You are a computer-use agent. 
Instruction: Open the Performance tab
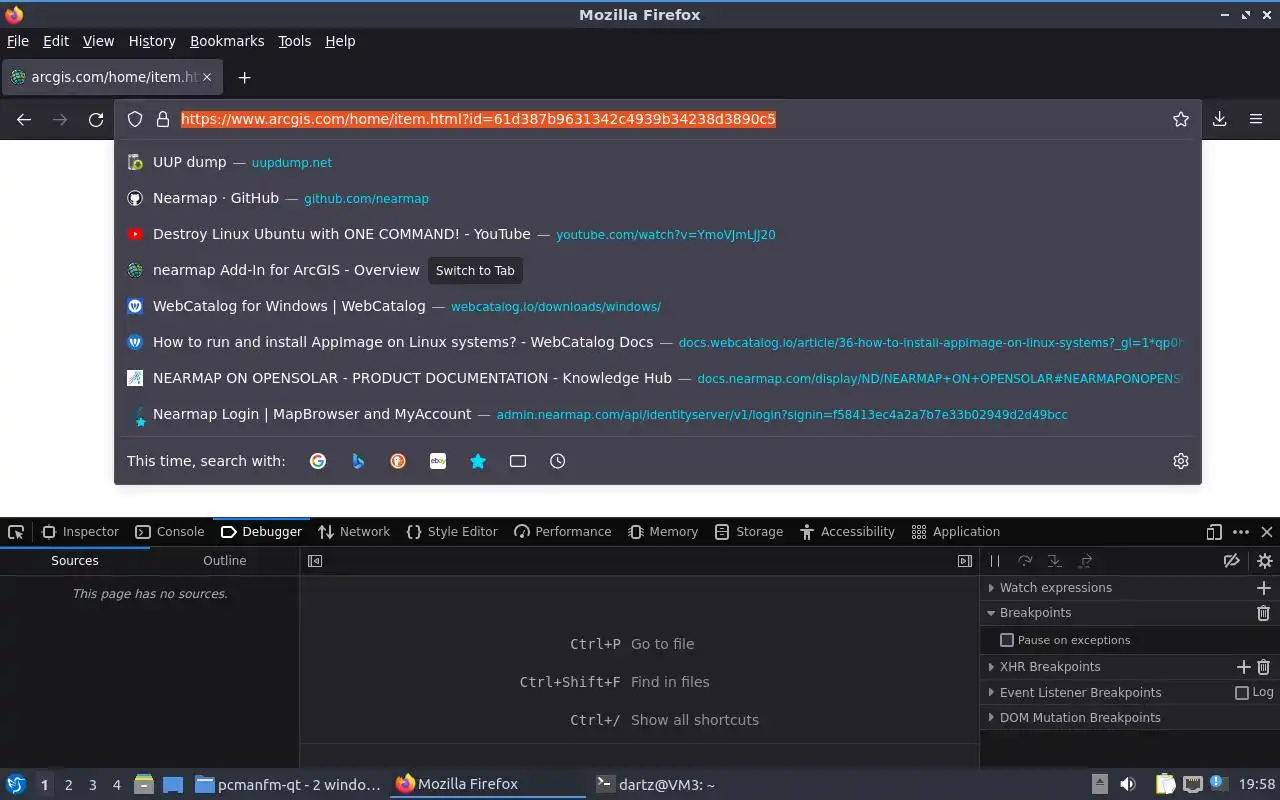pyautogui.click(x=562, y=532)
